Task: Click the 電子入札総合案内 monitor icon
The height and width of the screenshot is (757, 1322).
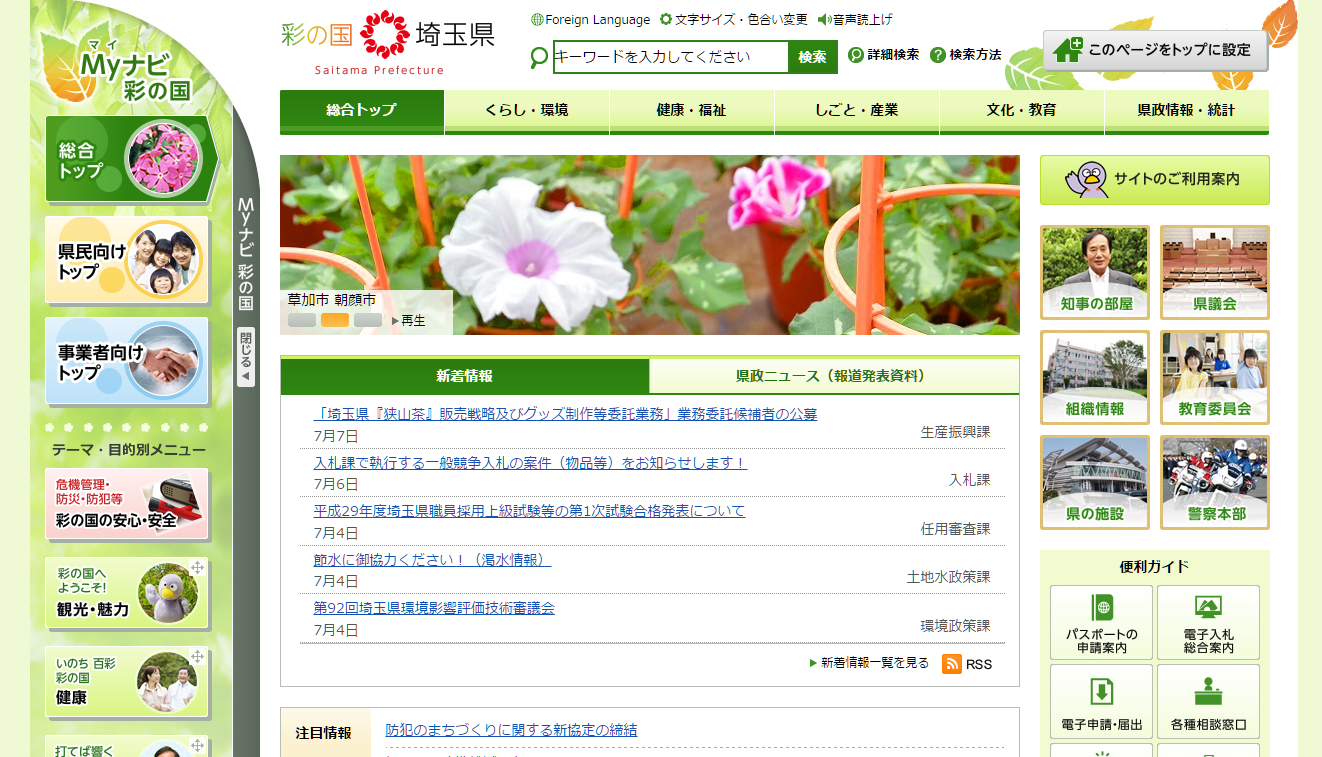Action: 1208,608
